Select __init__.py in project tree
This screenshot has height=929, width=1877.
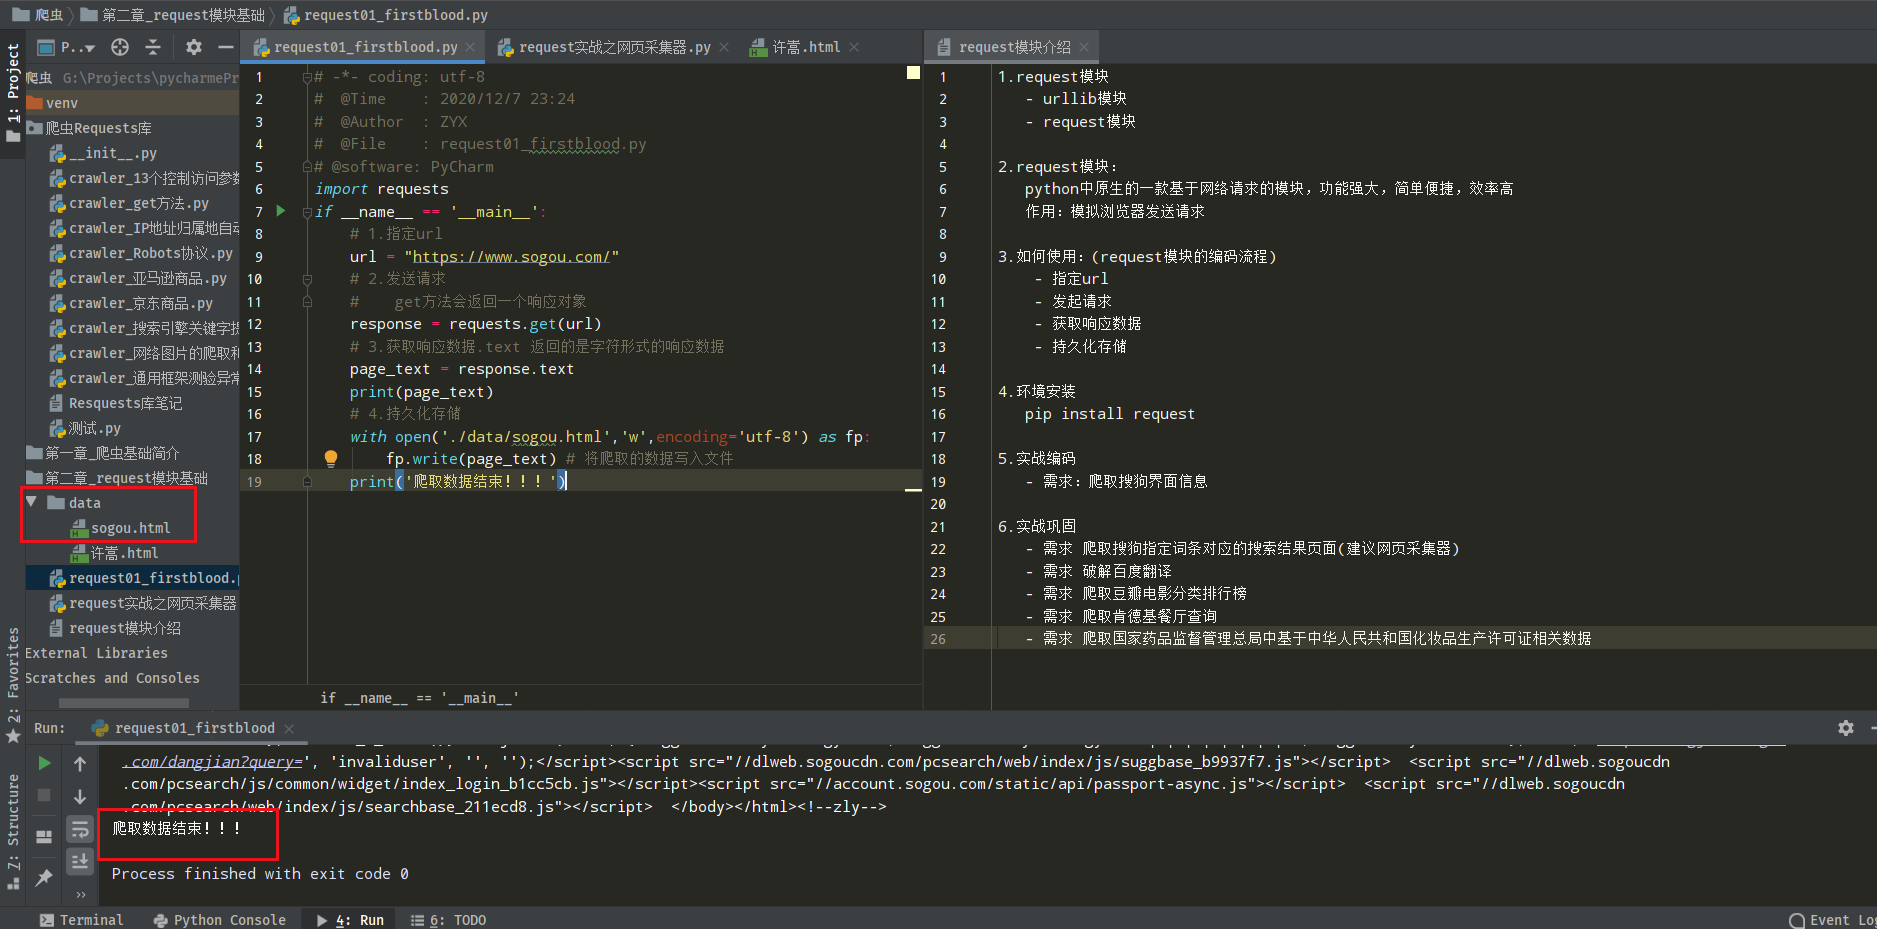point(103,153)
